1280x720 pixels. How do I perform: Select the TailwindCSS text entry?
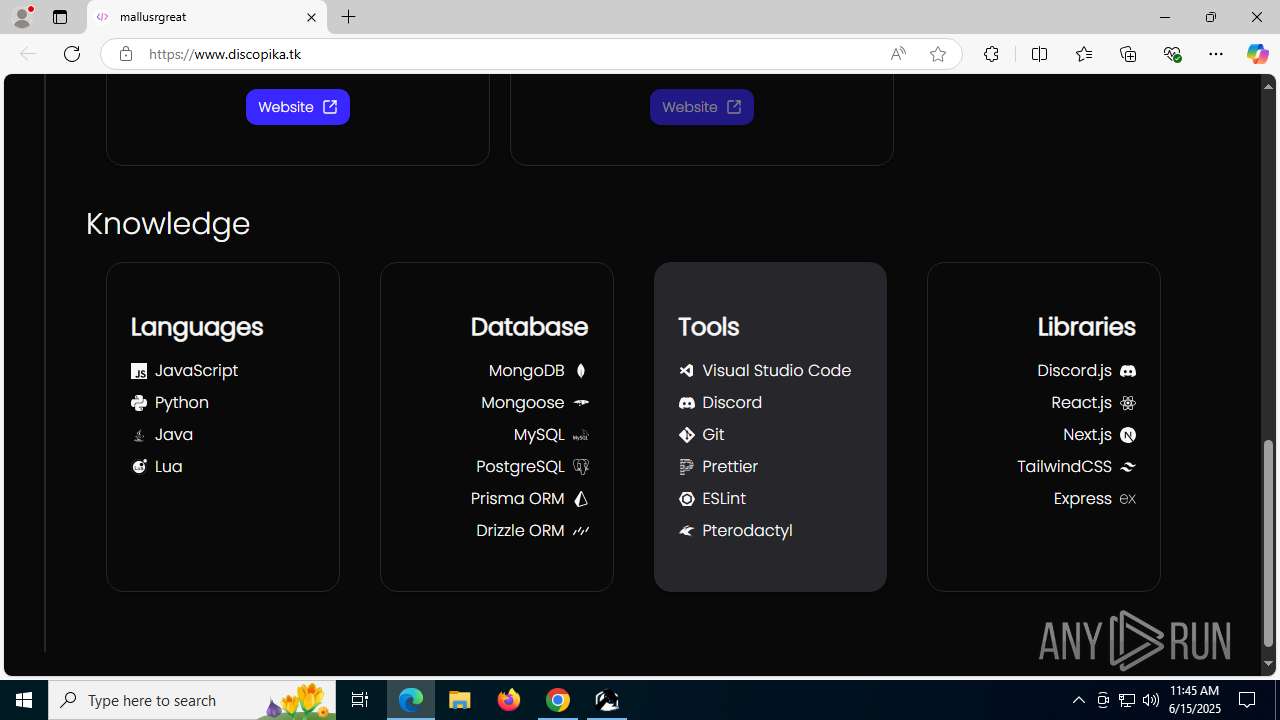click(1064, 467)
